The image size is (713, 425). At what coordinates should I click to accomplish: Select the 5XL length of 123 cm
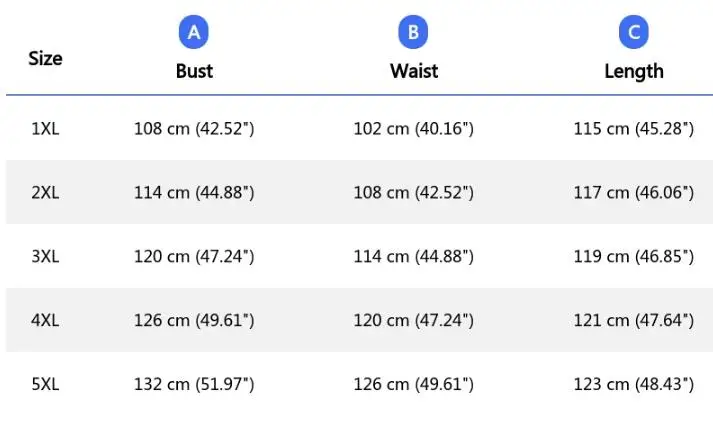click(633, 385)
